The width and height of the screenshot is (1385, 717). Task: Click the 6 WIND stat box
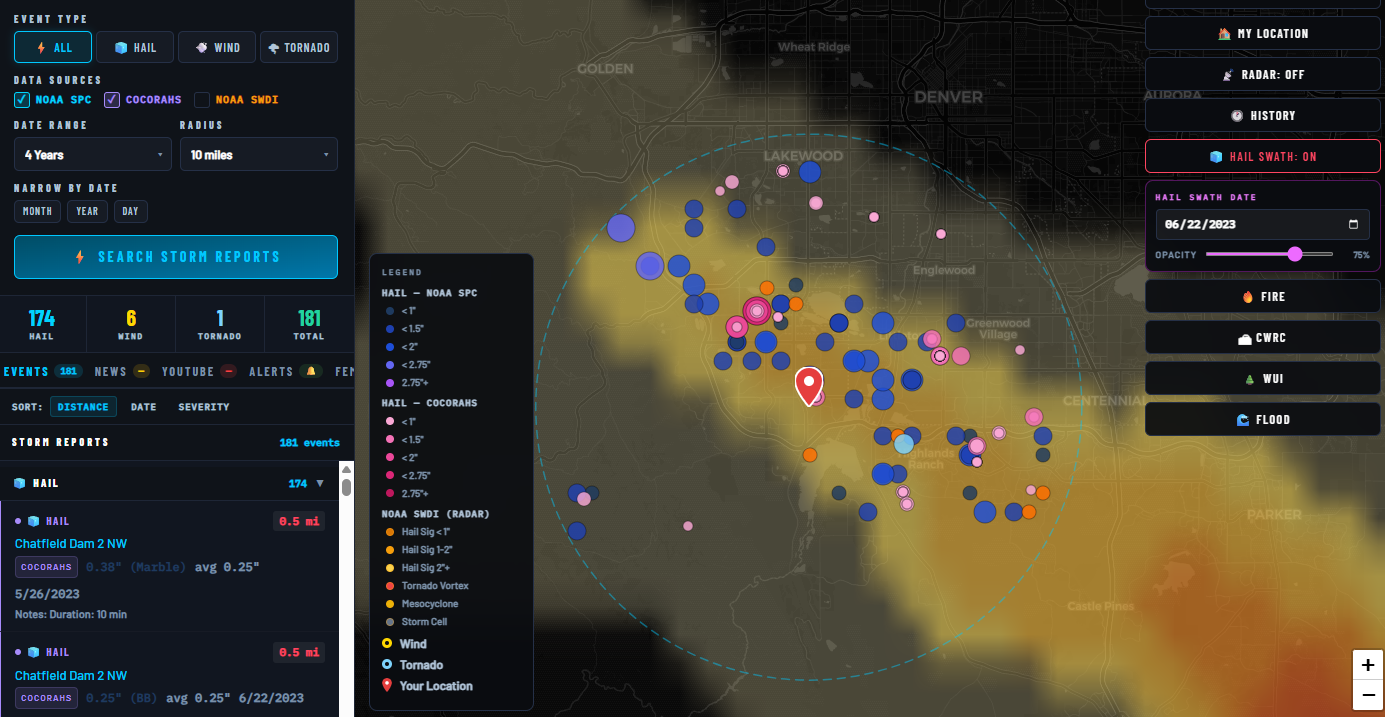point(131,324)
